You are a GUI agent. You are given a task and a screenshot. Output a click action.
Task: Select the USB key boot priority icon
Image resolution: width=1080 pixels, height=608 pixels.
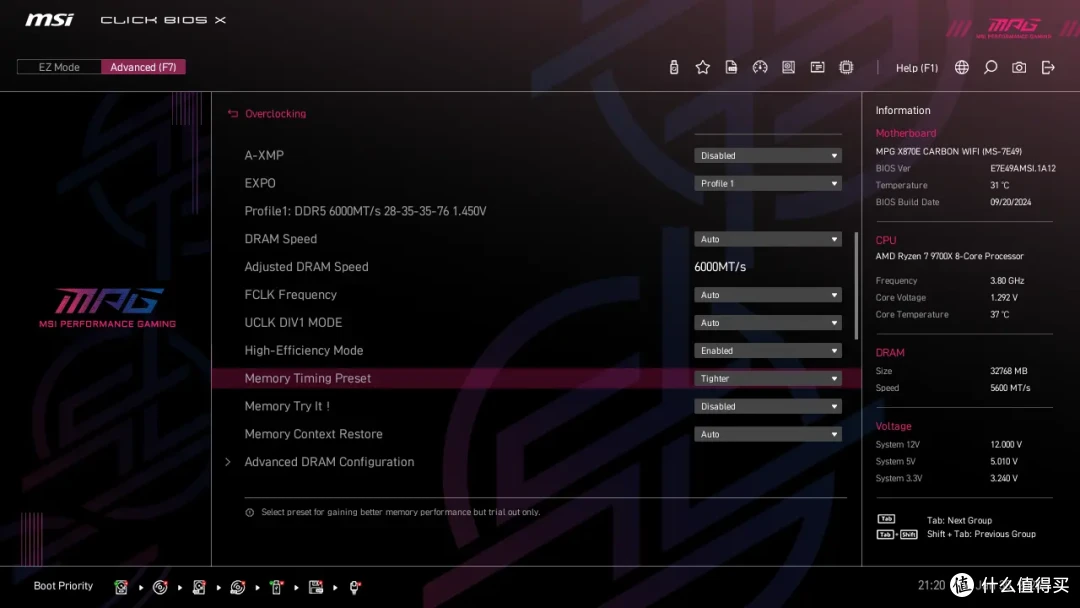coord(276,587)
